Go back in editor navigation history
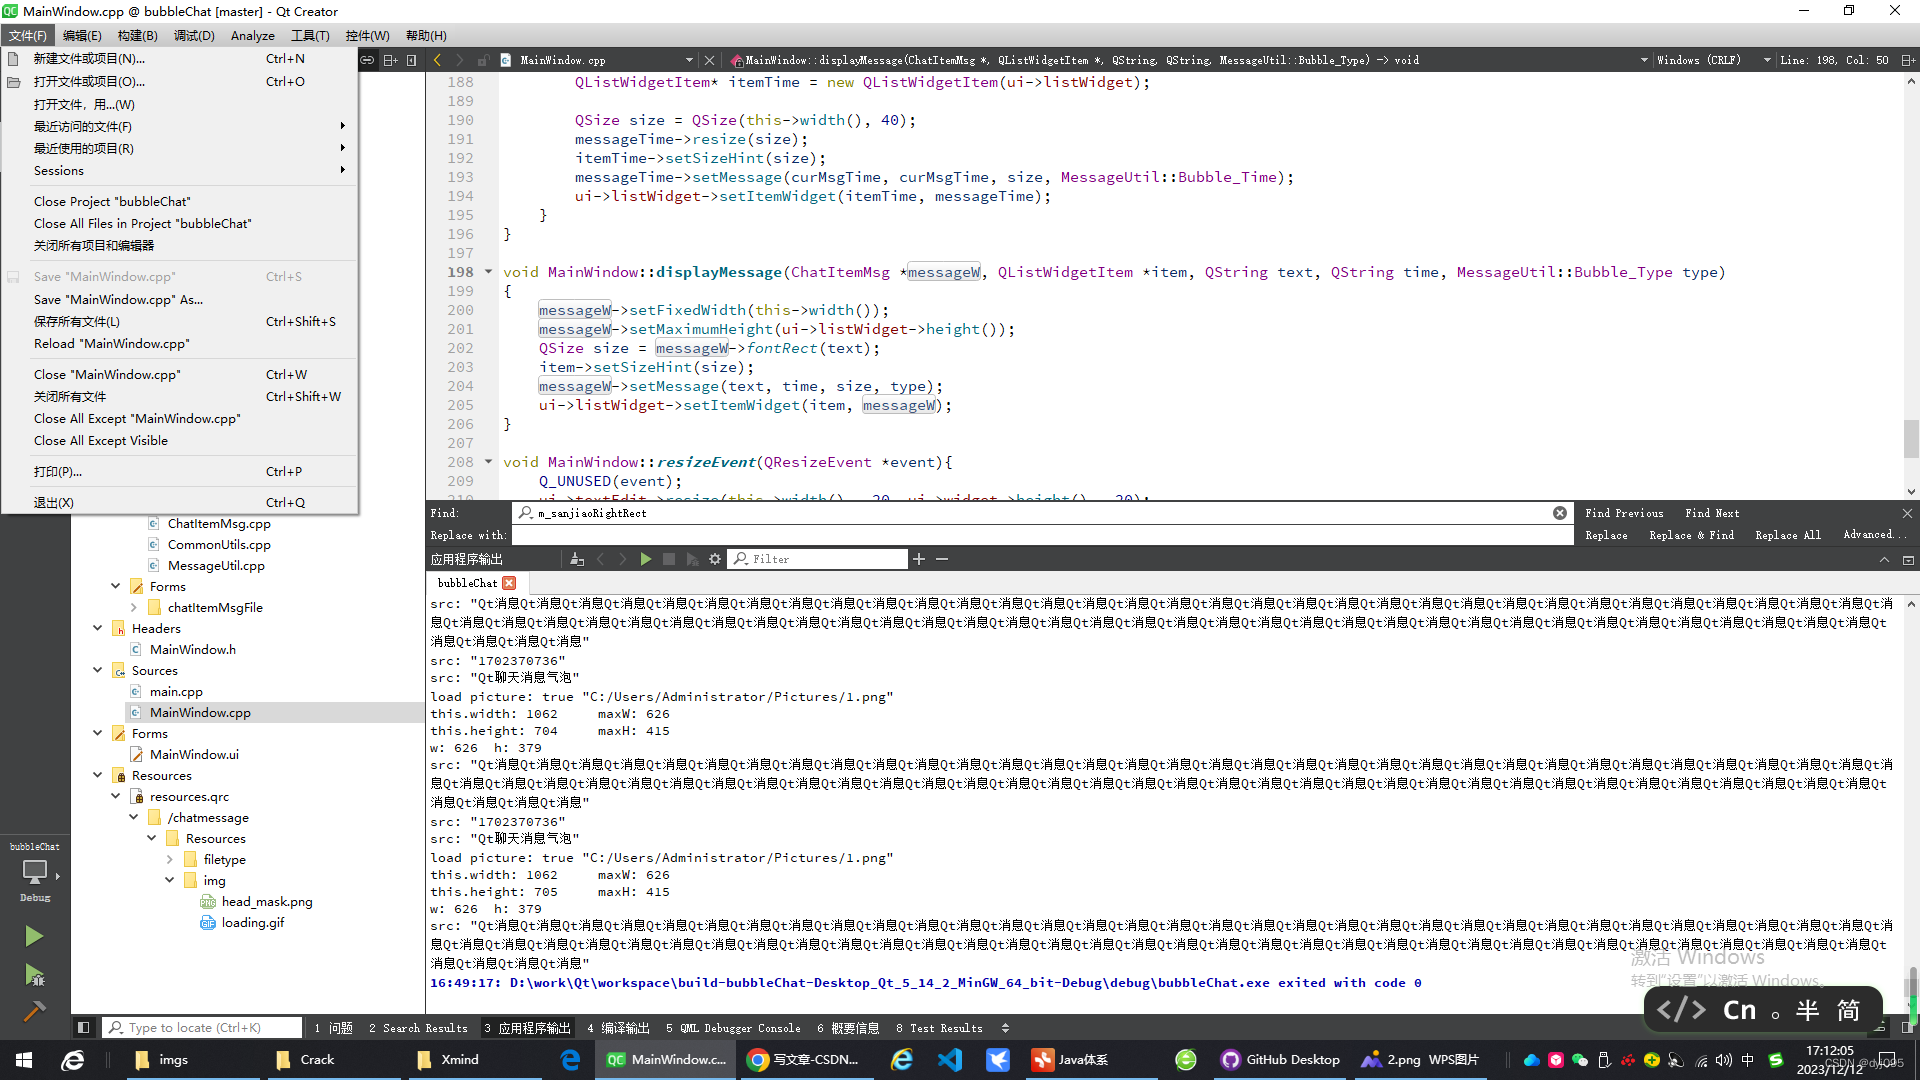The width and height of the screenshot is (1920, 1080). click(437, 60)
